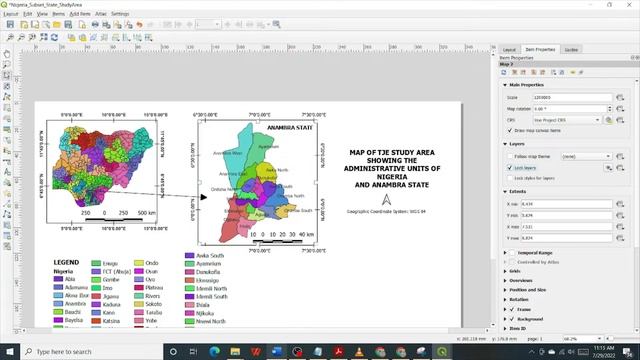The width and height of the screenshot is (640, 360).
Task: Open the View menu
Action: (42, 14)
